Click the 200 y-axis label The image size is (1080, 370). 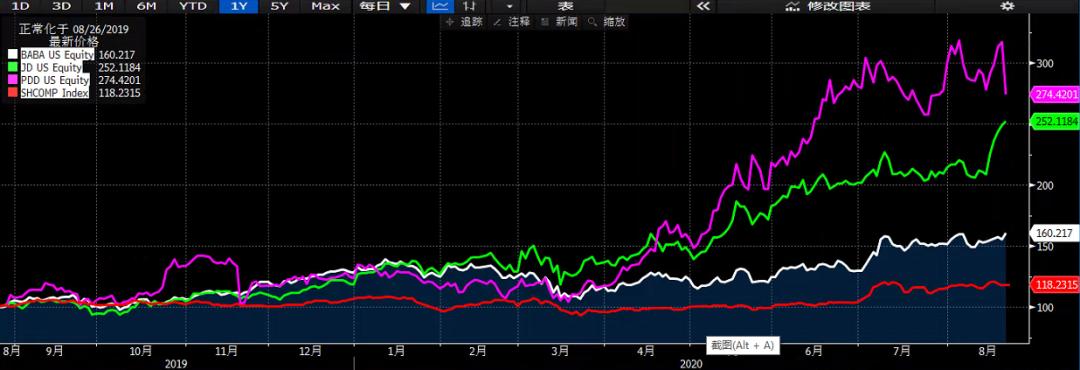[1045, 185]
